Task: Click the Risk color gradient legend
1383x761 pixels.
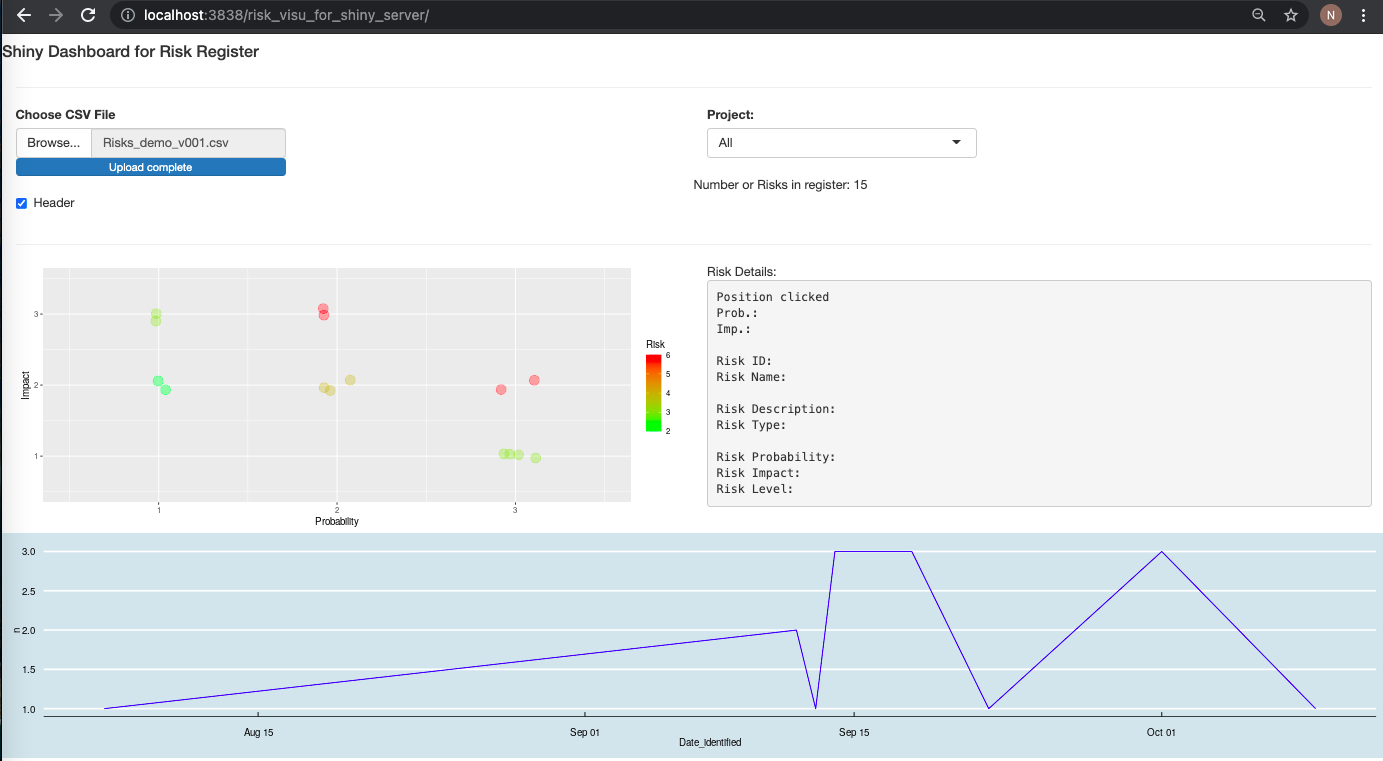Action: point(655,390)
